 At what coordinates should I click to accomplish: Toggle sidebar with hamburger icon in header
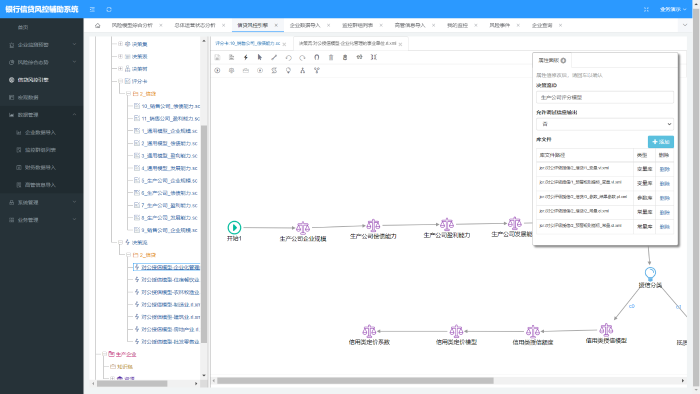(92, 9)
